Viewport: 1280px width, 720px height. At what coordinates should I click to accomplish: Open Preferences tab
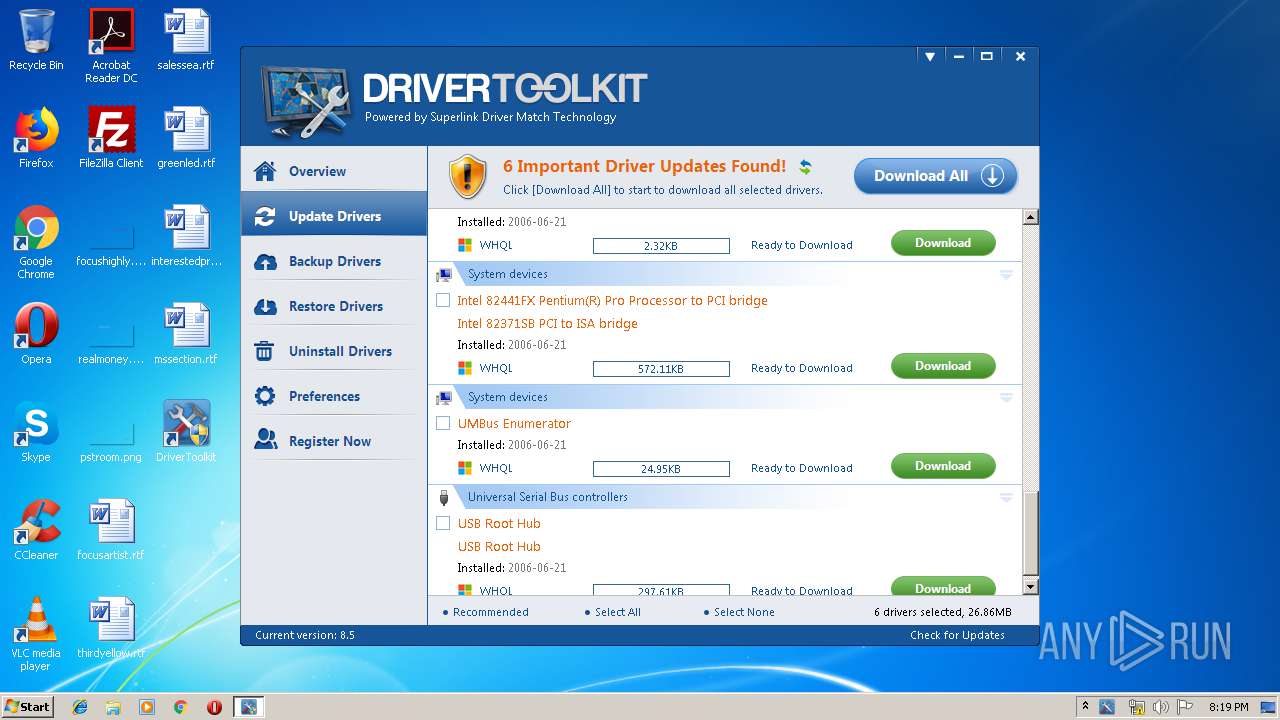[x=334, y=396]
